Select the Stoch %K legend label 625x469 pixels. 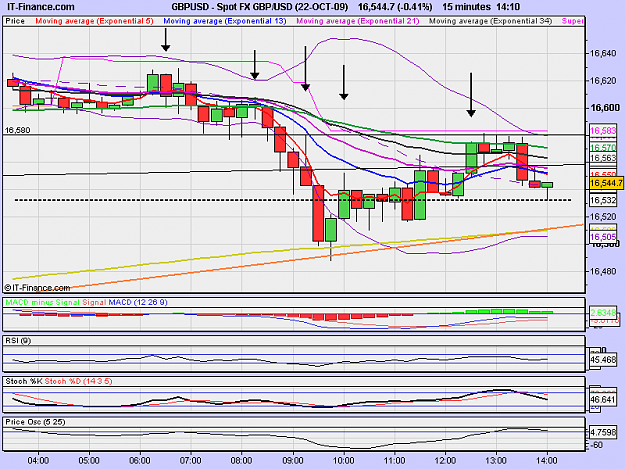point(24,381)
